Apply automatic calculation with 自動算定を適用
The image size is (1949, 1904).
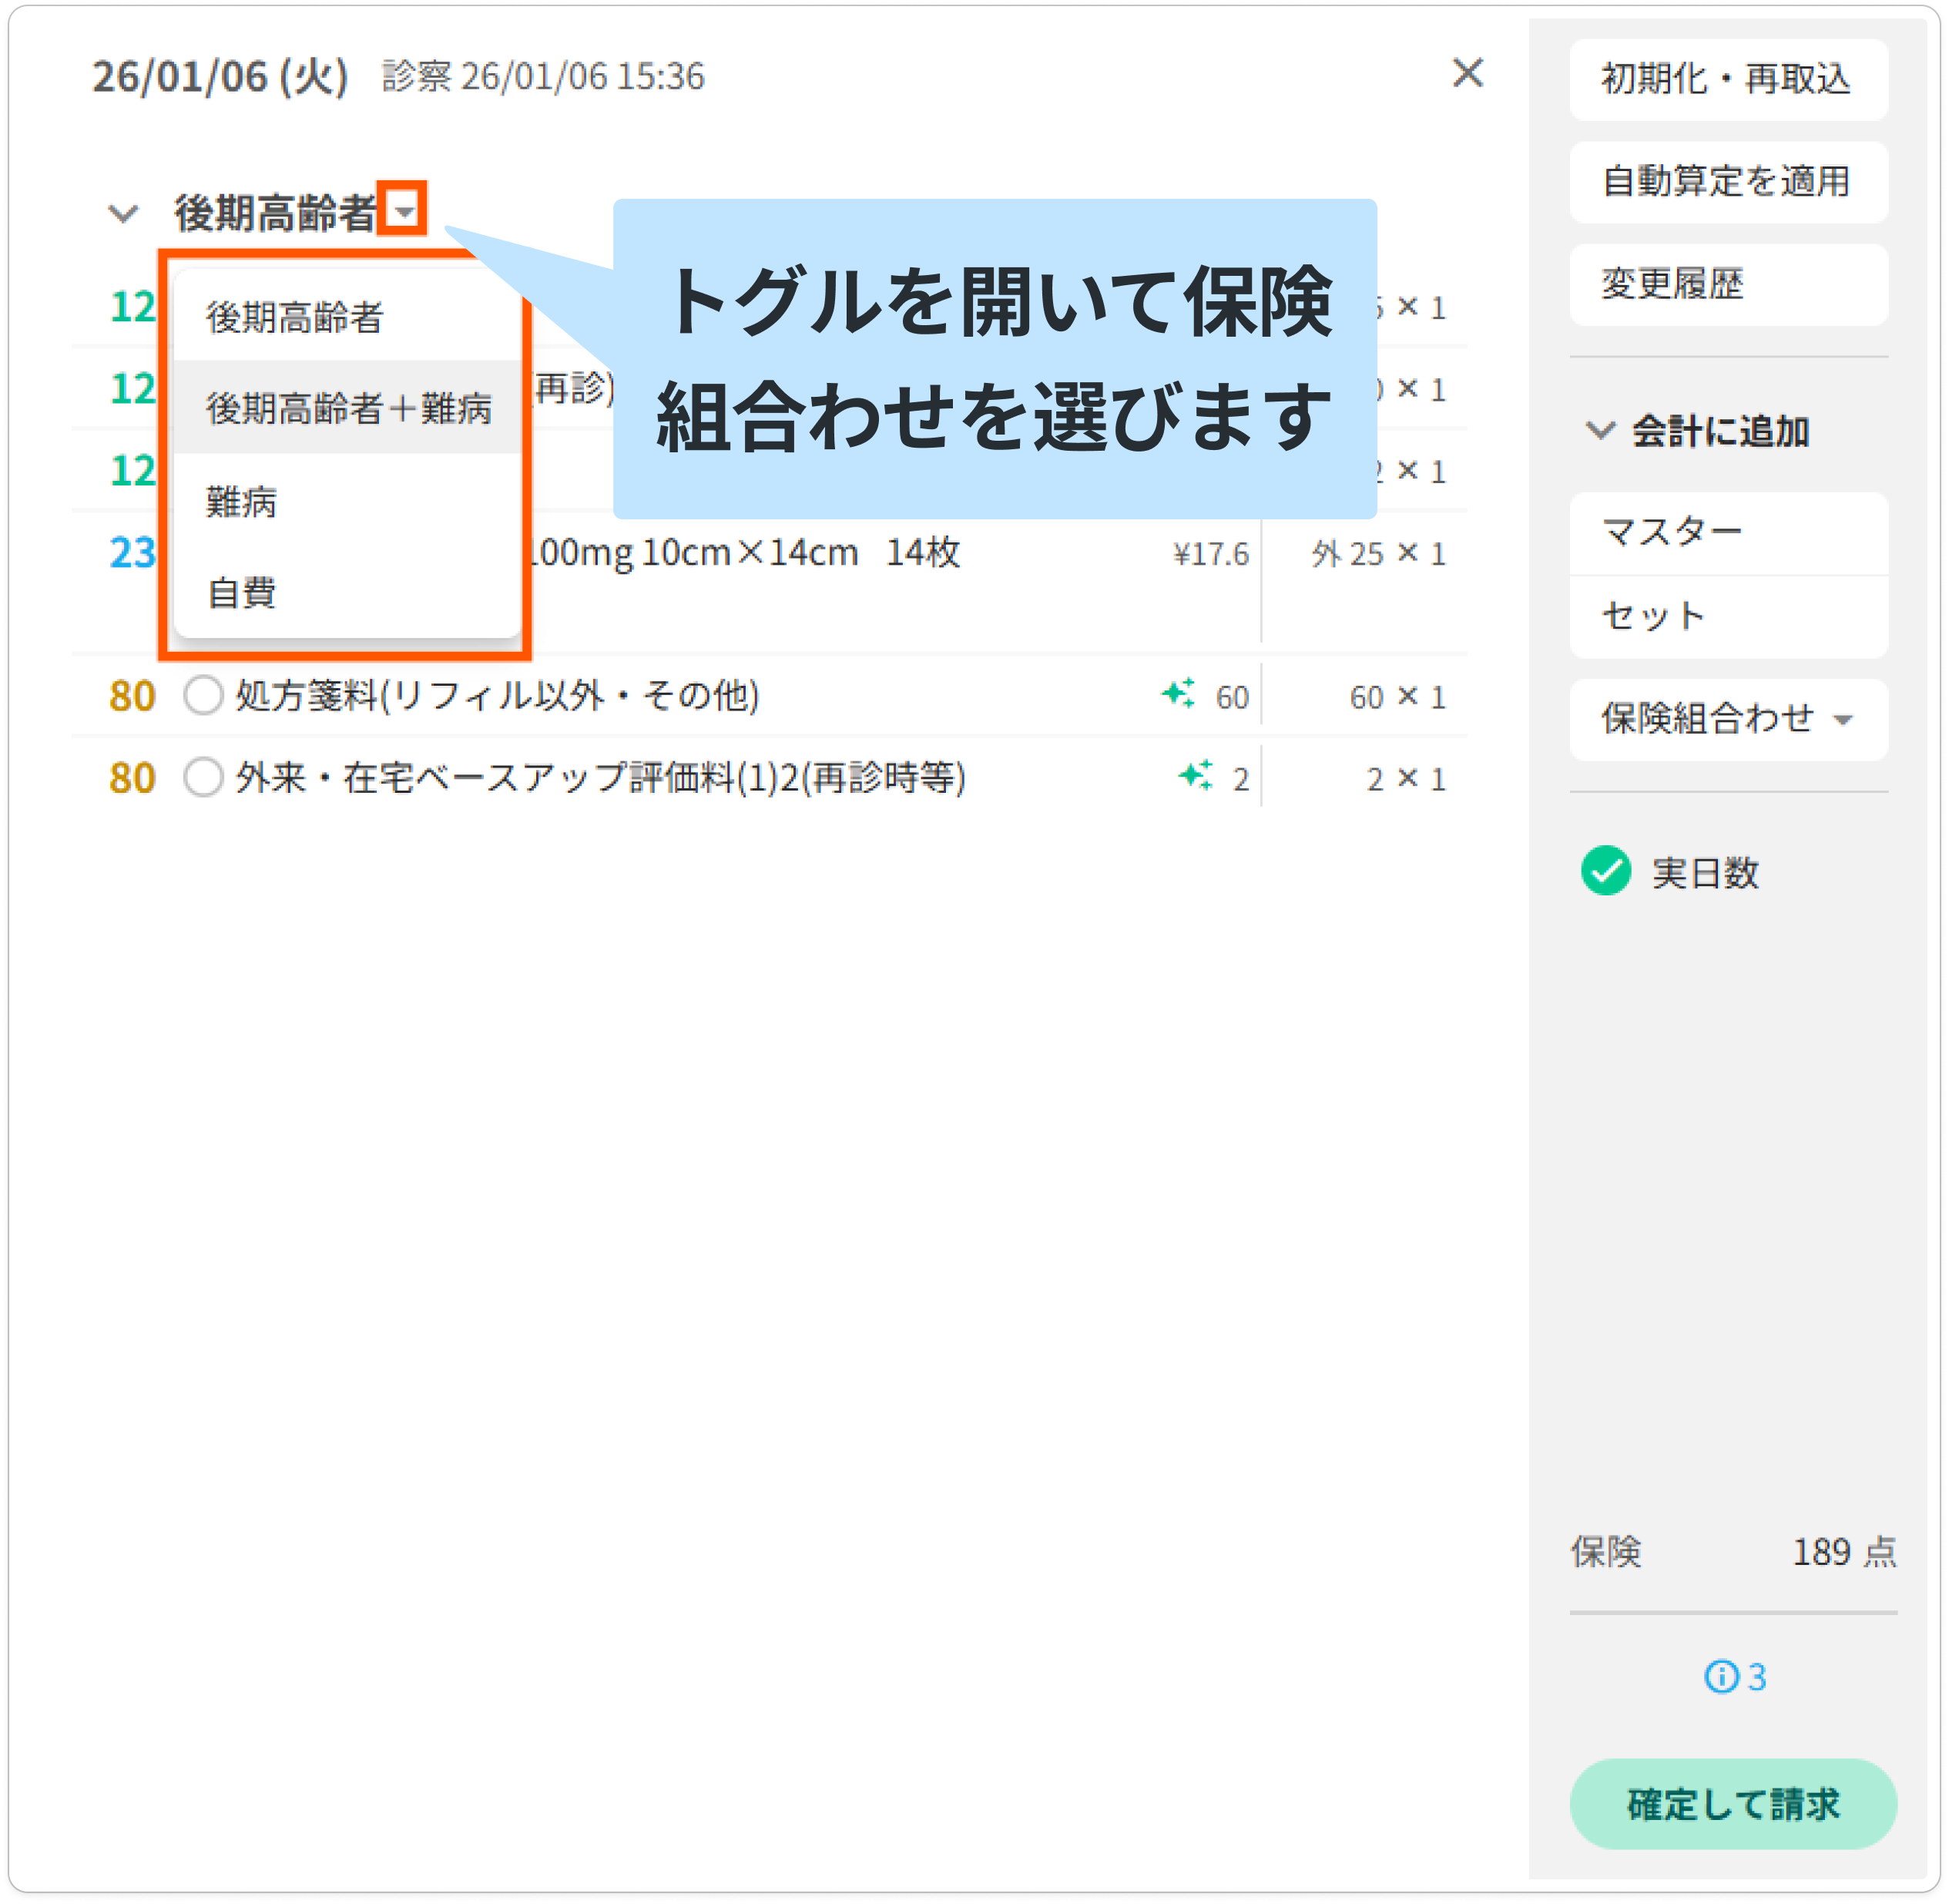(1727, 182)
